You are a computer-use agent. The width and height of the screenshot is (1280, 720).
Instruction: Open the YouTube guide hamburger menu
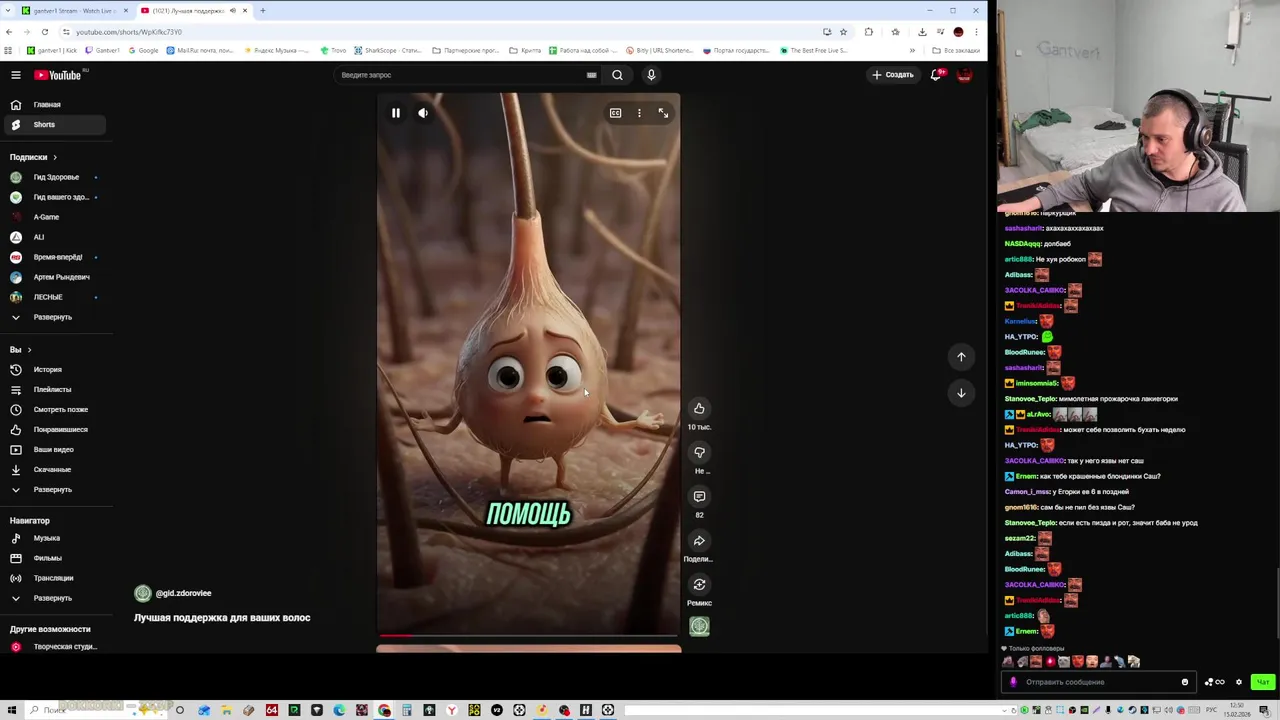point(16,75)
